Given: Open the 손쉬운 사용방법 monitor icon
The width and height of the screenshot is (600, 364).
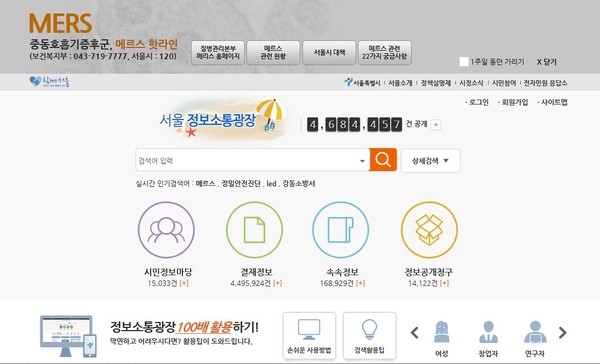Looking at the screenshot, I should pos(309,336).
